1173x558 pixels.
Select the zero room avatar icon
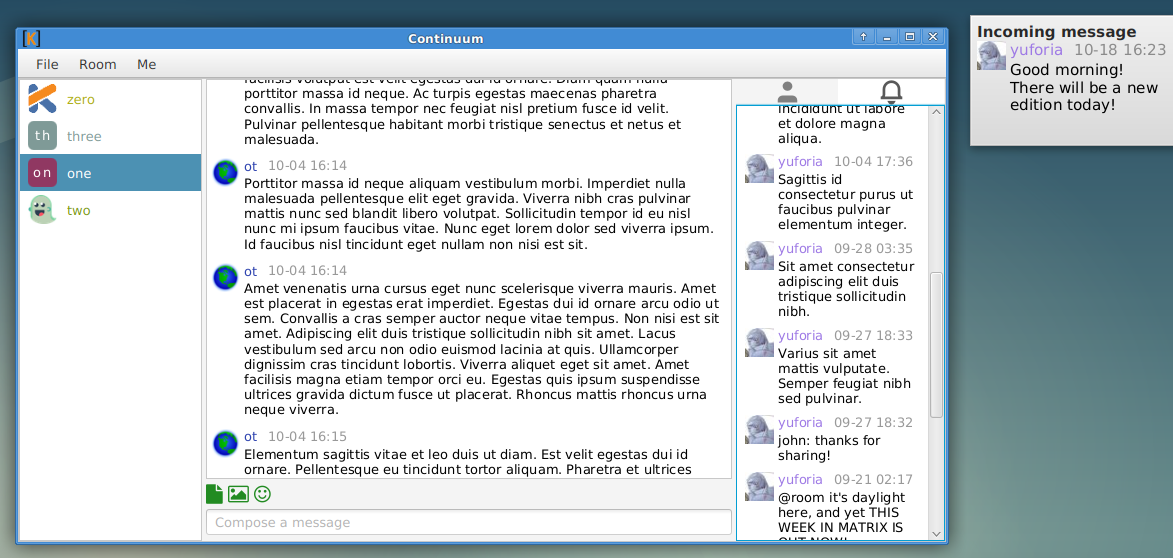click(42, 99)
